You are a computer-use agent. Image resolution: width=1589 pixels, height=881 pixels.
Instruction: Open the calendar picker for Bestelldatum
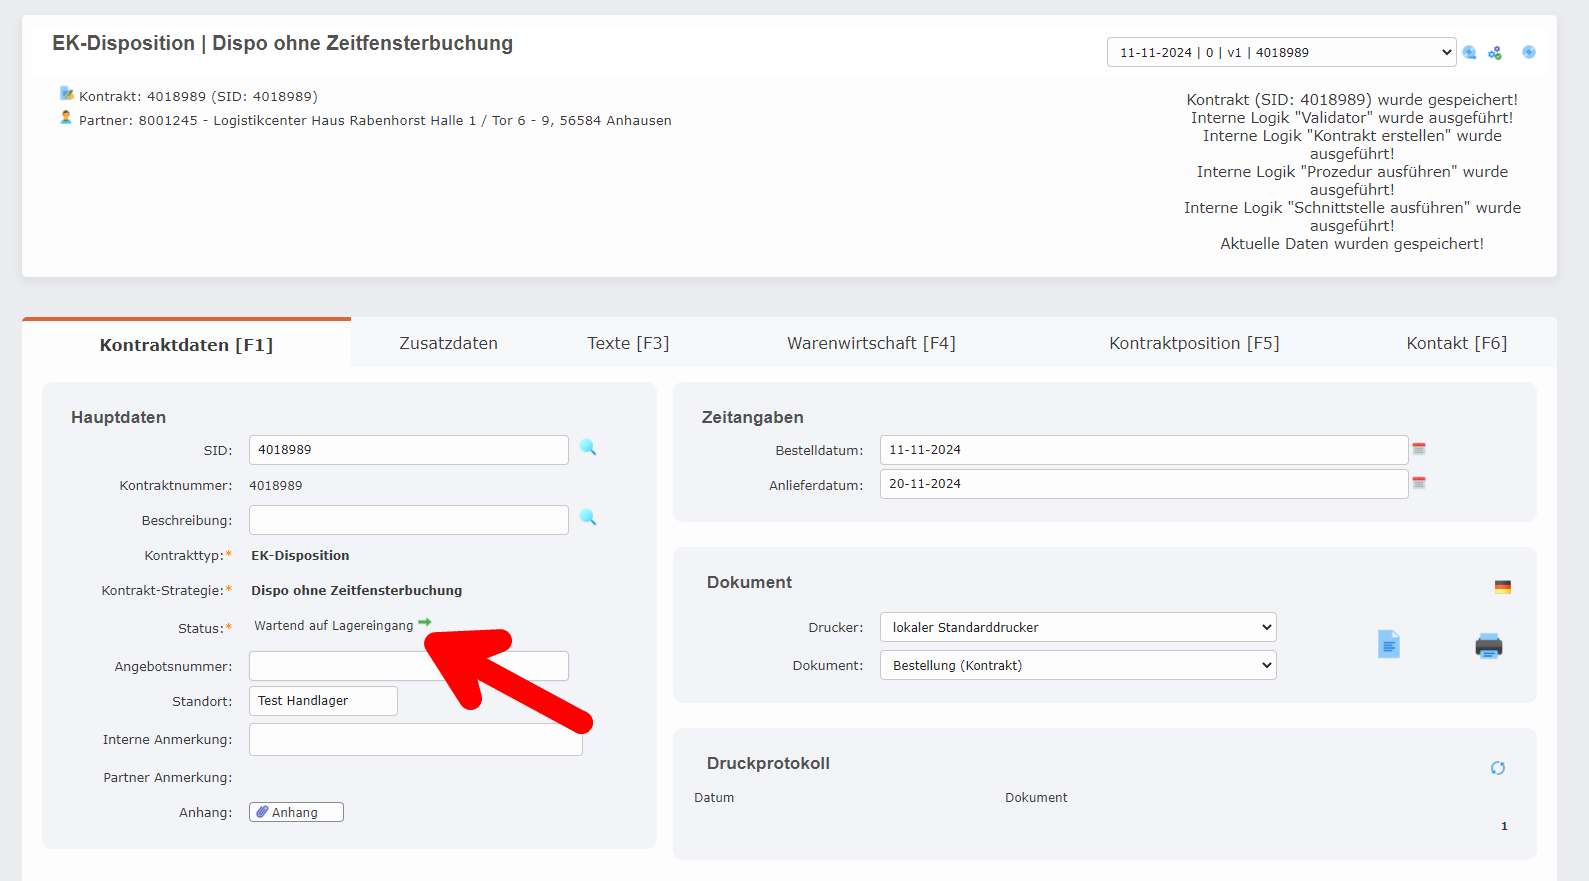[1419, 449]
